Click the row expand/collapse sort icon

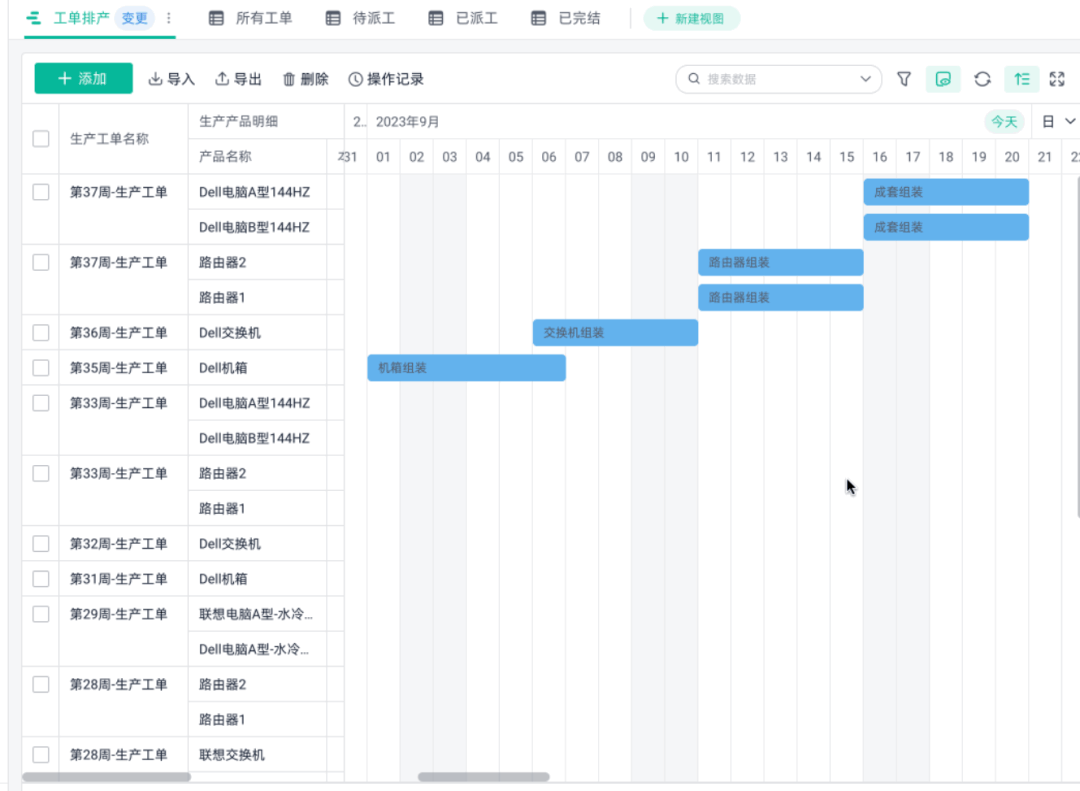click(1021, 79)
